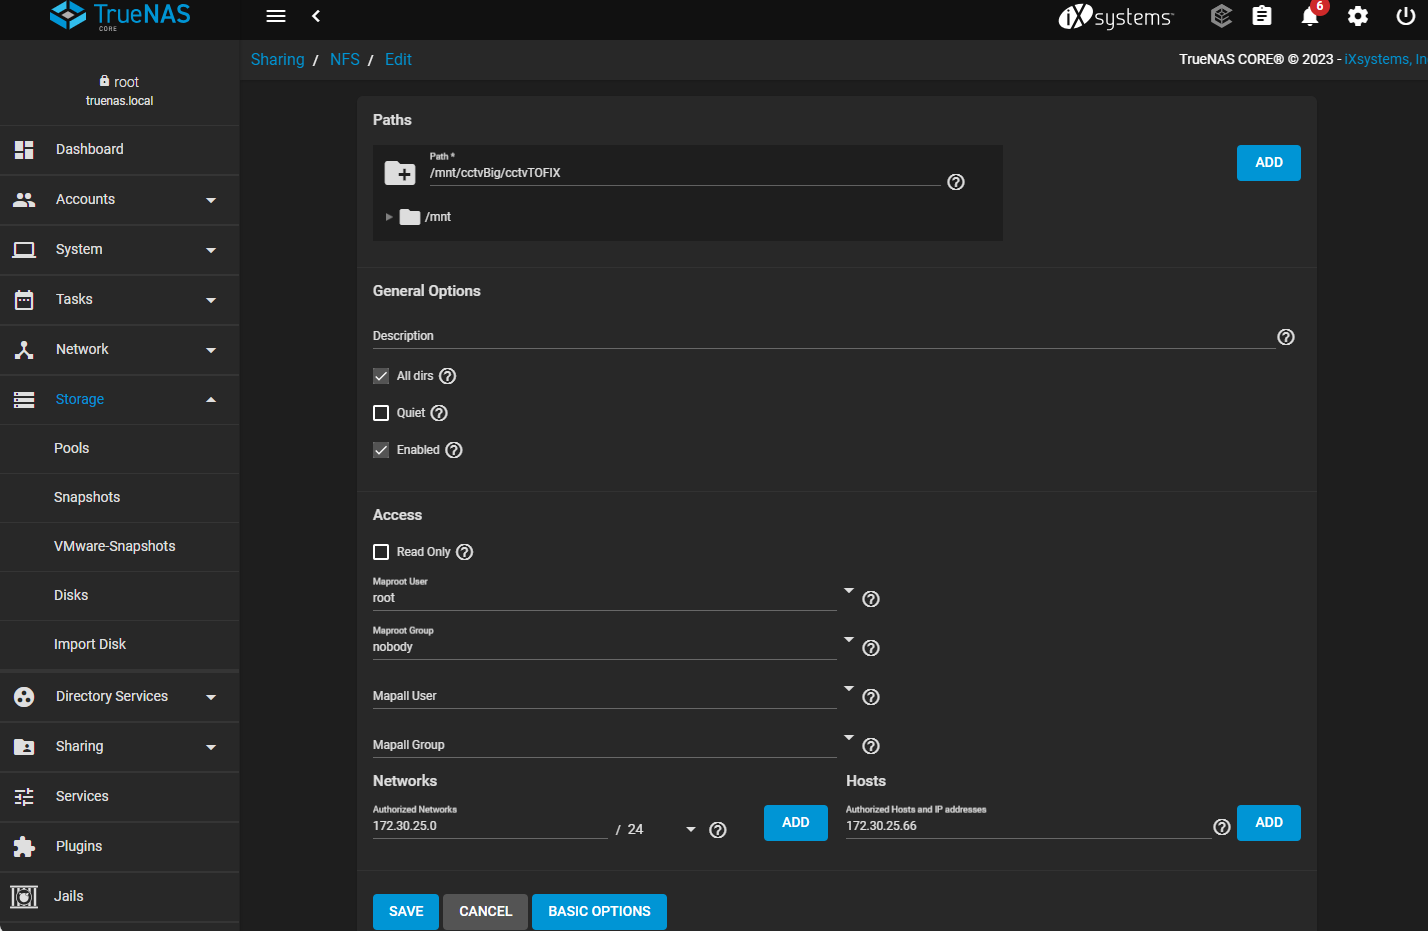Show help for Authorized Networks
Screen dimensions: 1428x931
[x=718, y=830]
